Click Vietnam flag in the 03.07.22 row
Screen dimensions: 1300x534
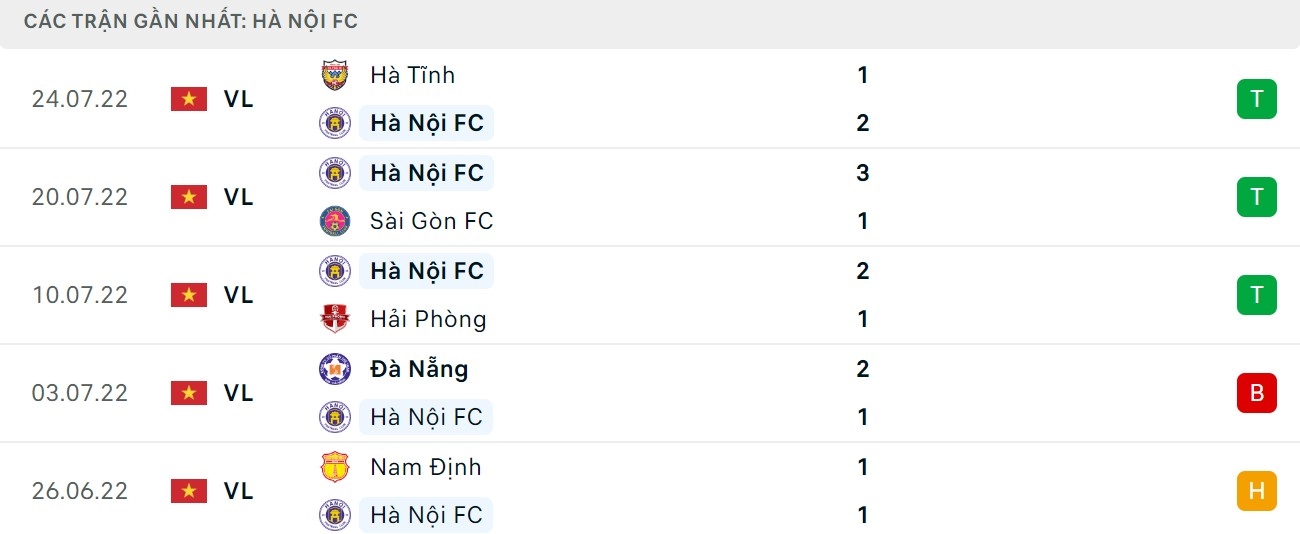(x=188, y=393)
